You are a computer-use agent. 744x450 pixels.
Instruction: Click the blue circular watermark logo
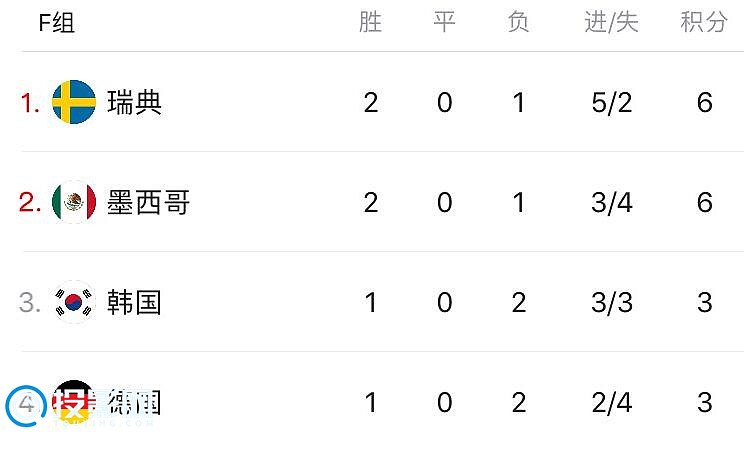point(26,406)
